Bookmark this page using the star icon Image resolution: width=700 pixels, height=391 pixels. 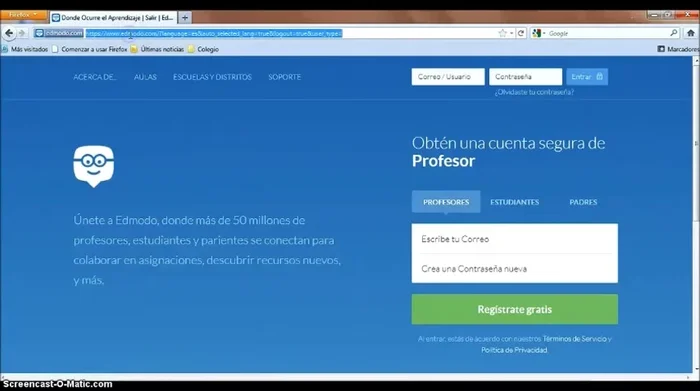pyautogui.click(x=502, y=33)
